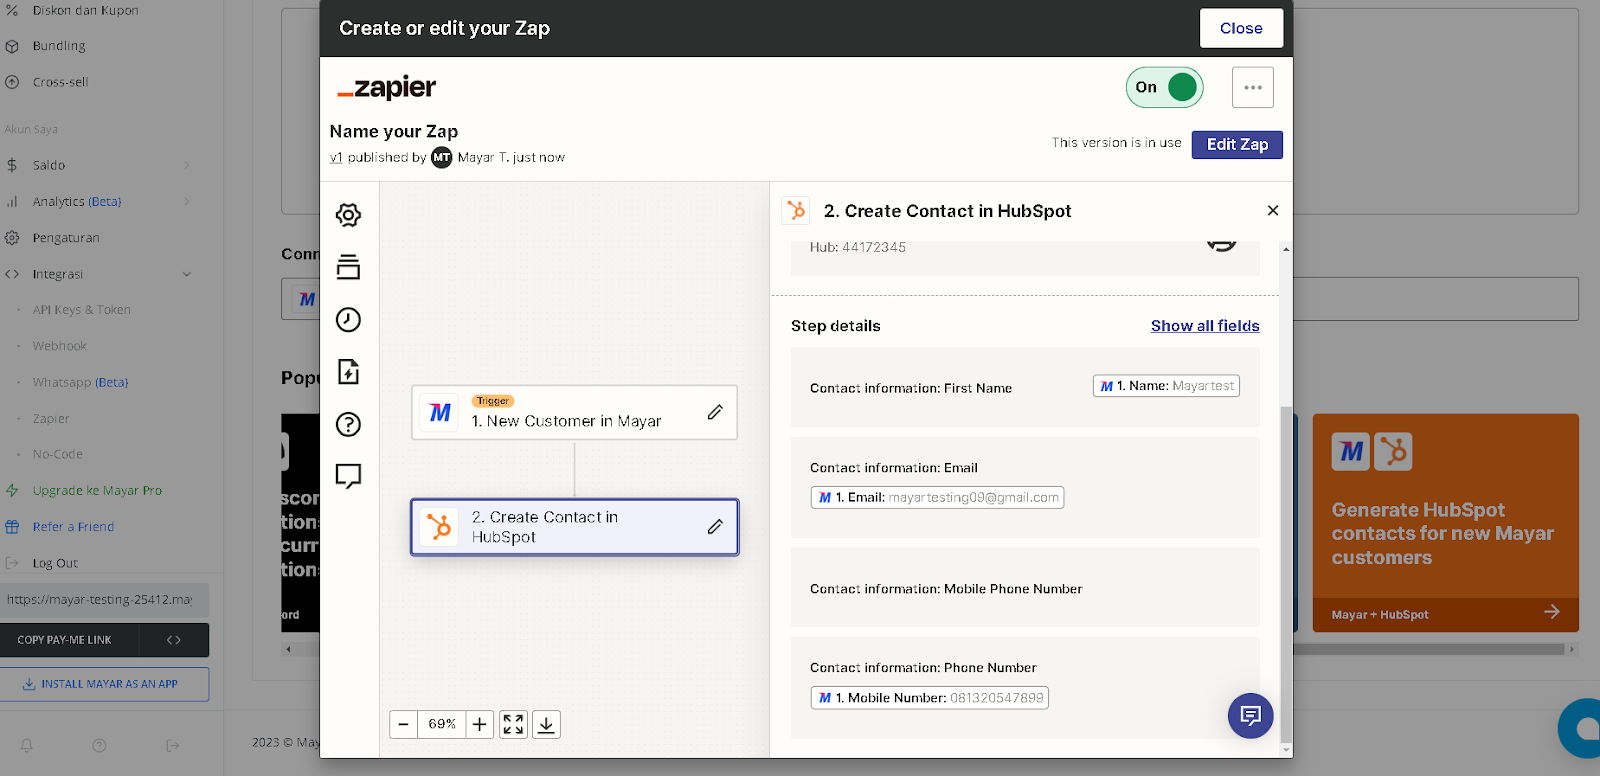Viewport: 1600px width, 776px height.
Task: Click the Email field mapped value pill
Action: click(937, 497)
